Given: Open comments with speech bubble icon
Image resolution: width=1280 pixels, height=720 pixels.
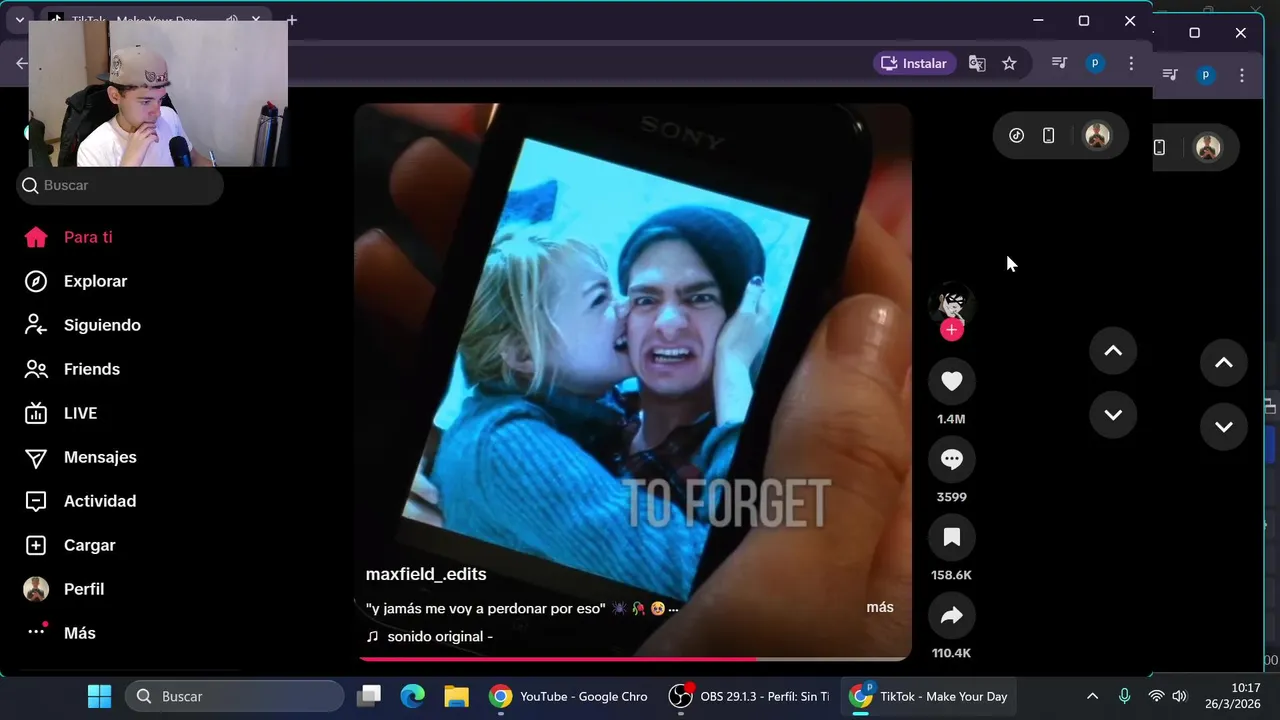Looking at the screenshot, I should 951,459.
